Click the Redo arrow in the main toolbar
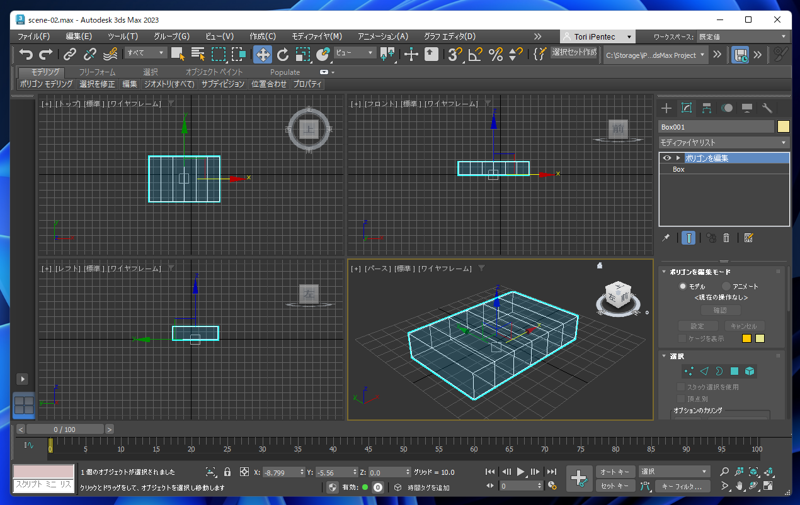 [x=46, y=54]
